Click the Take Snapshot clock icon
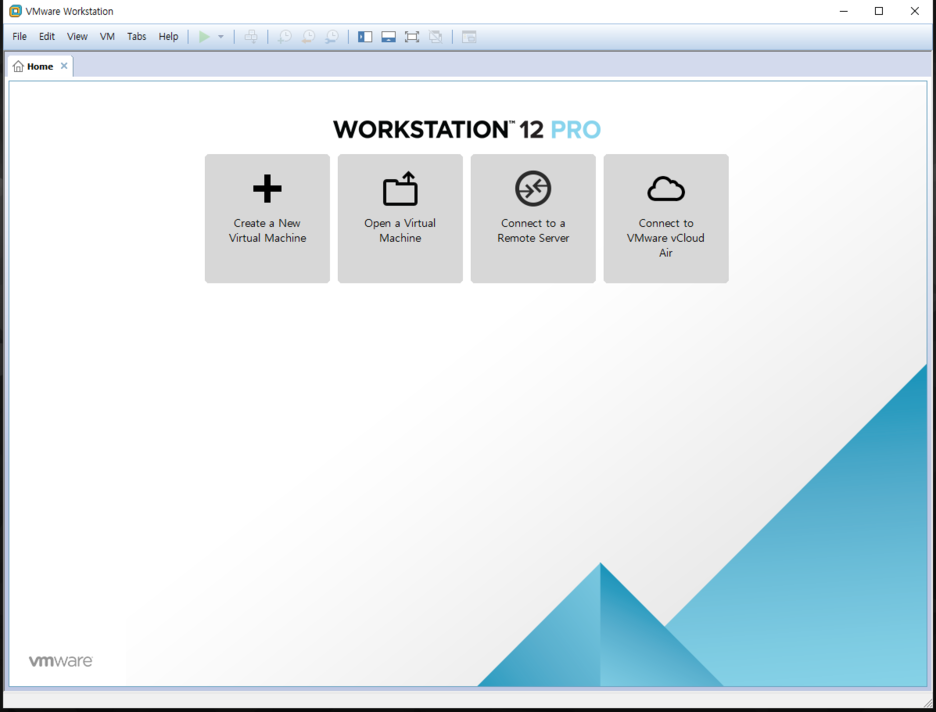Viewport: 936px width, 712px height. (x=285, y=37)
